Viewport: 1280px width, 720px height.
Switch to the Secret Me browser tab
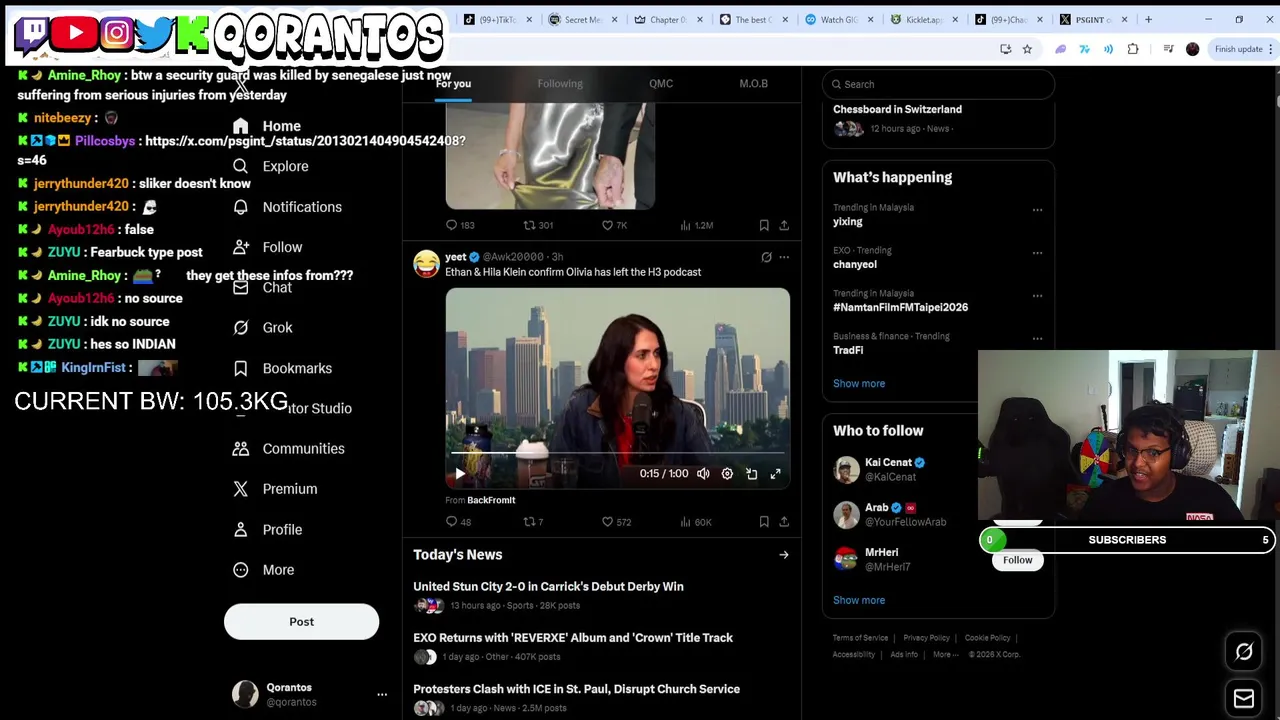[582, 19]
